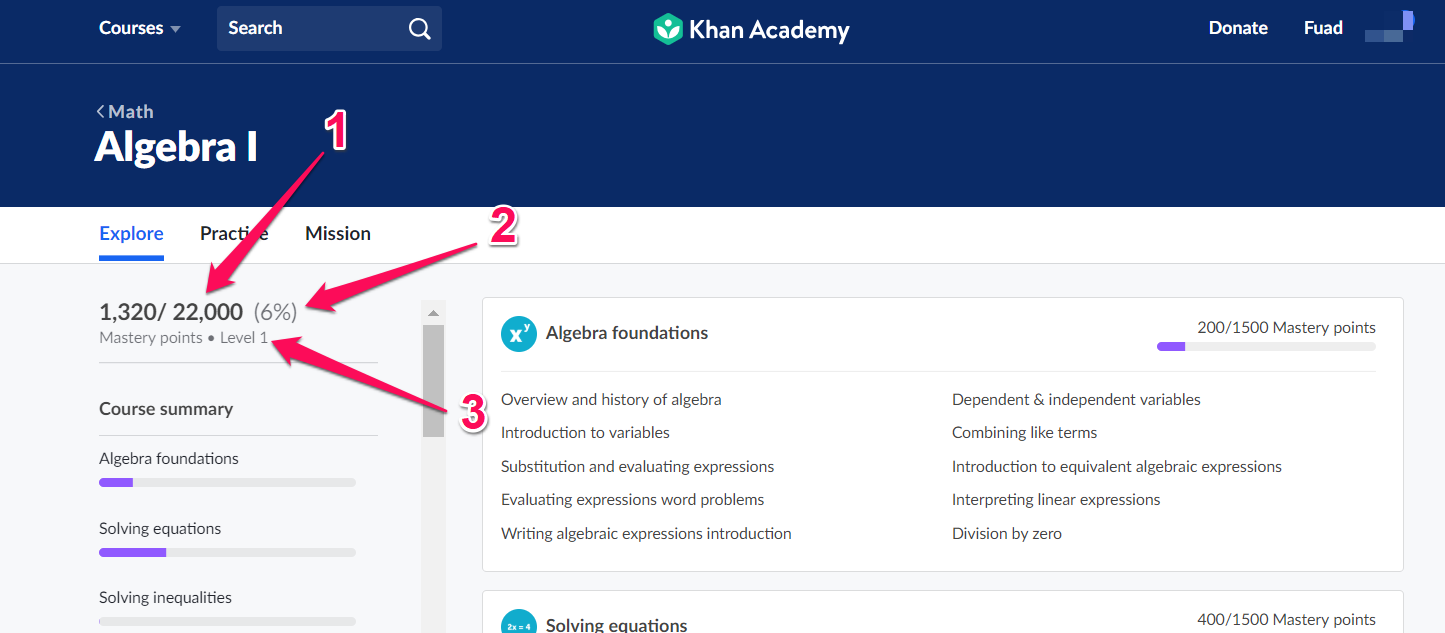Open the Courses dropdown menu
Screen dimensions: 1445x633
[139, 28]
